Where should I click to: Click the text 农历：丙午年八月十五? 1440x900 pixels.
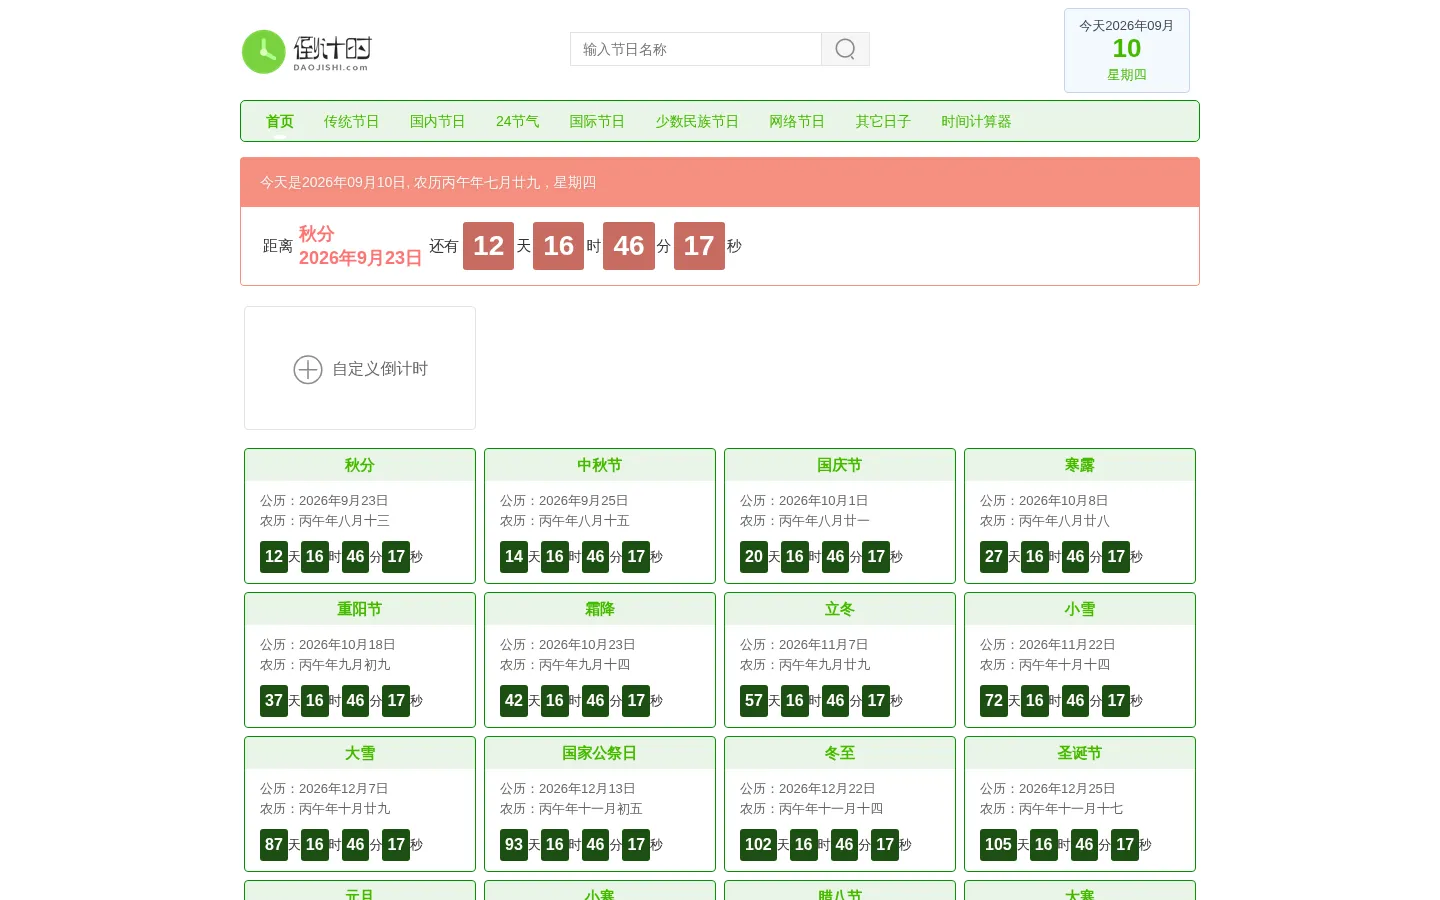pos(565,520)
